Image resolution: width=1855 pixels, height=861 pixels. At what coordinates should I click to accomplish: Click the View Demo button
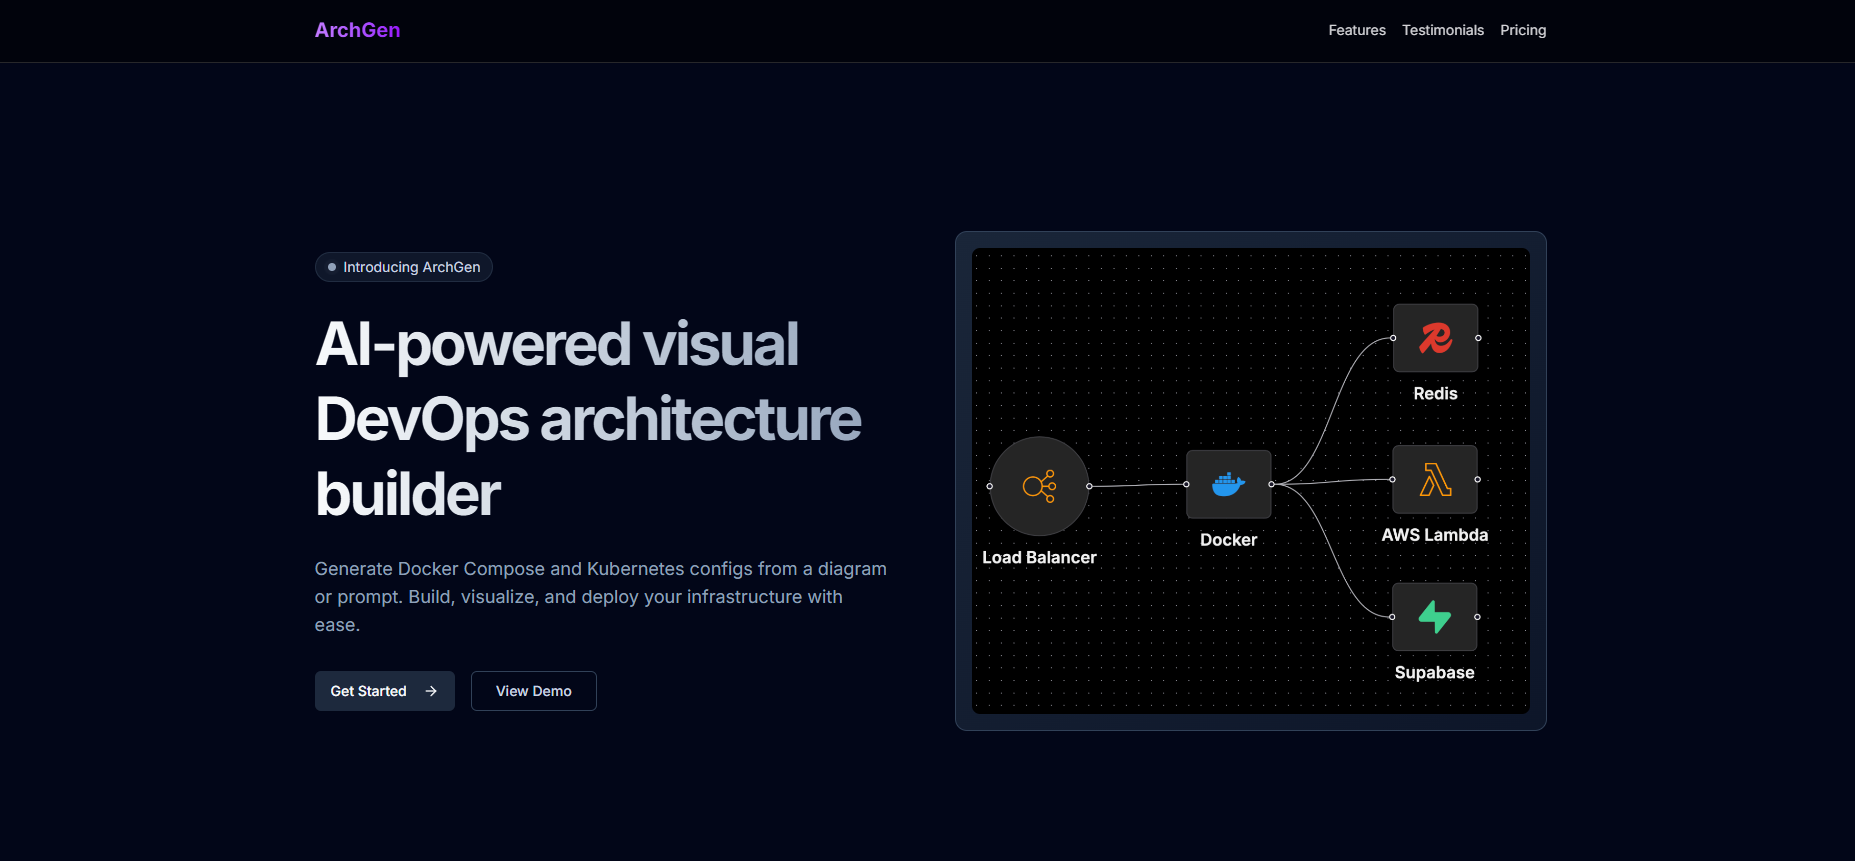(534, 691)
